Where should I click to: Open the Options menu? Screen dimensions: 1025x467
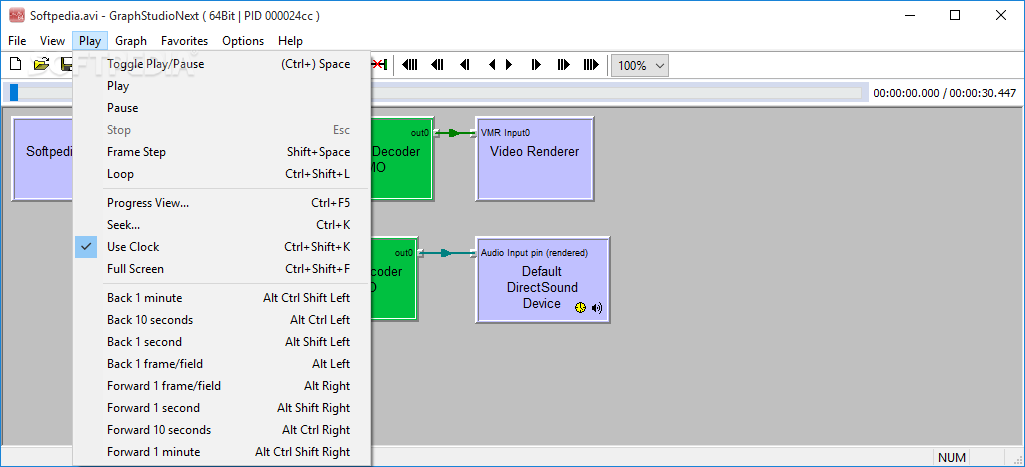[243, 41]
